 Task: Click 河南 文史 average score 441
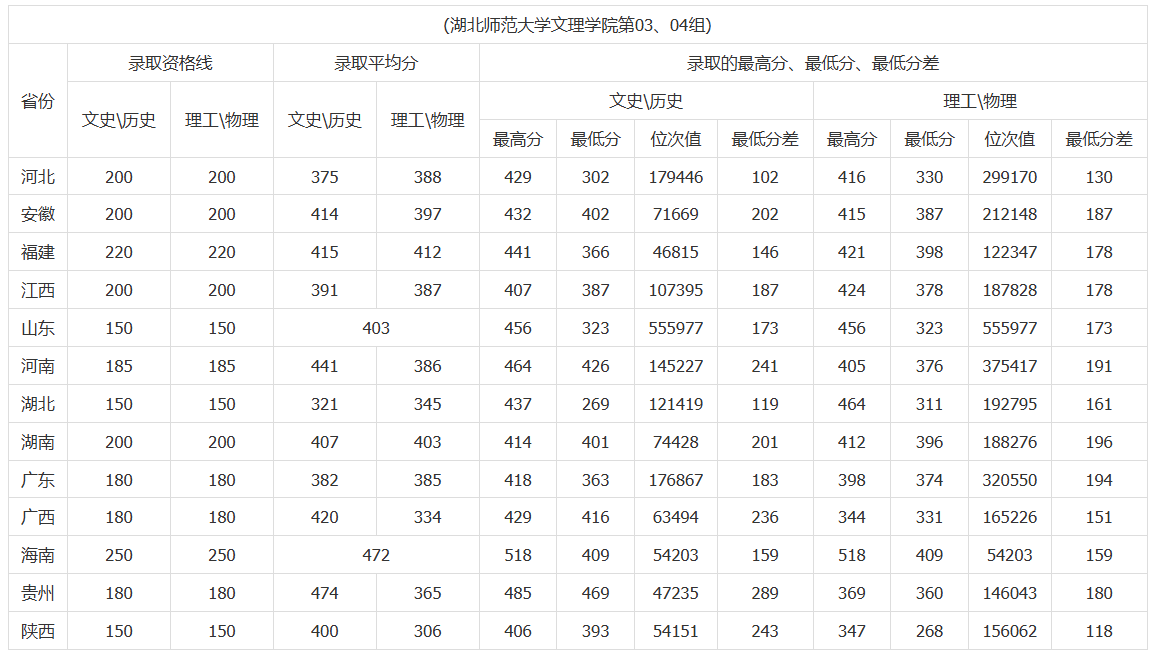pos(324,366)
